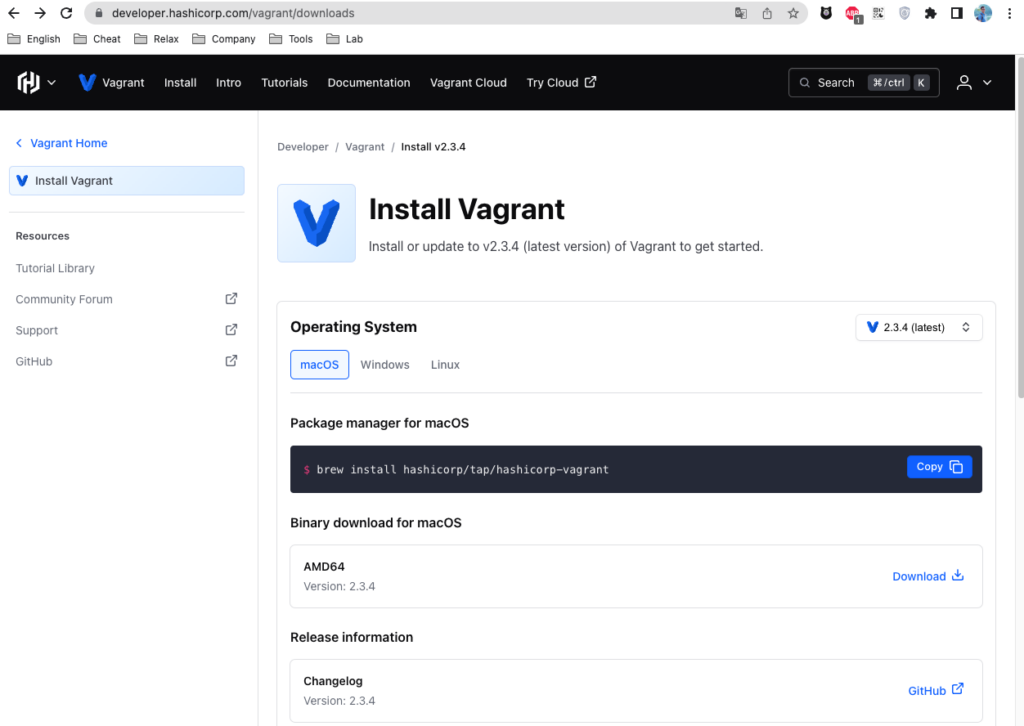Open GitHub in the sidebar resources

pyautogui.click(x=34, y=361)
